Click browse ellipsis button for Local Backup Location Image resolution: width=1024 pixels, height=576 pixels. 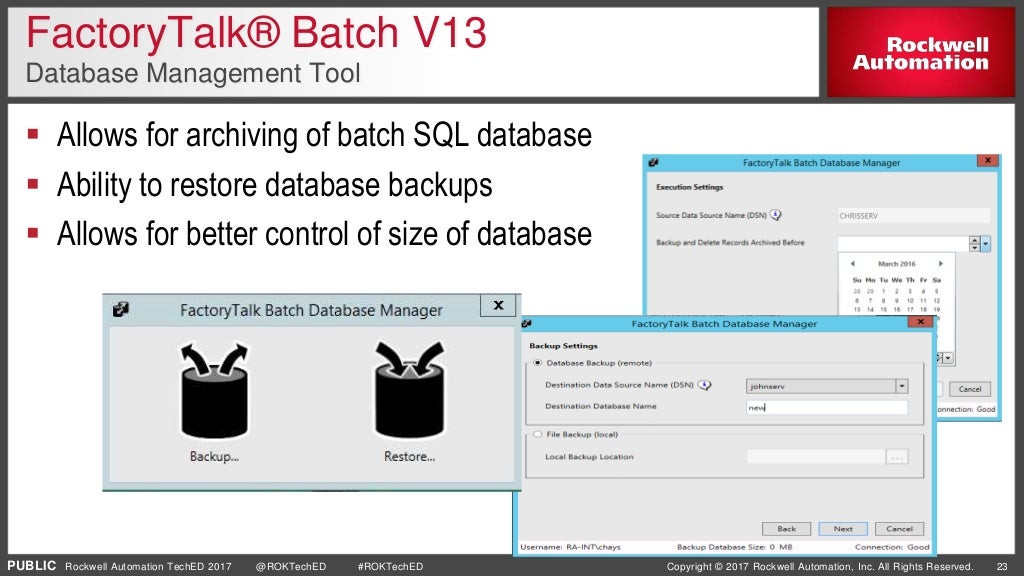click(897, 457)
